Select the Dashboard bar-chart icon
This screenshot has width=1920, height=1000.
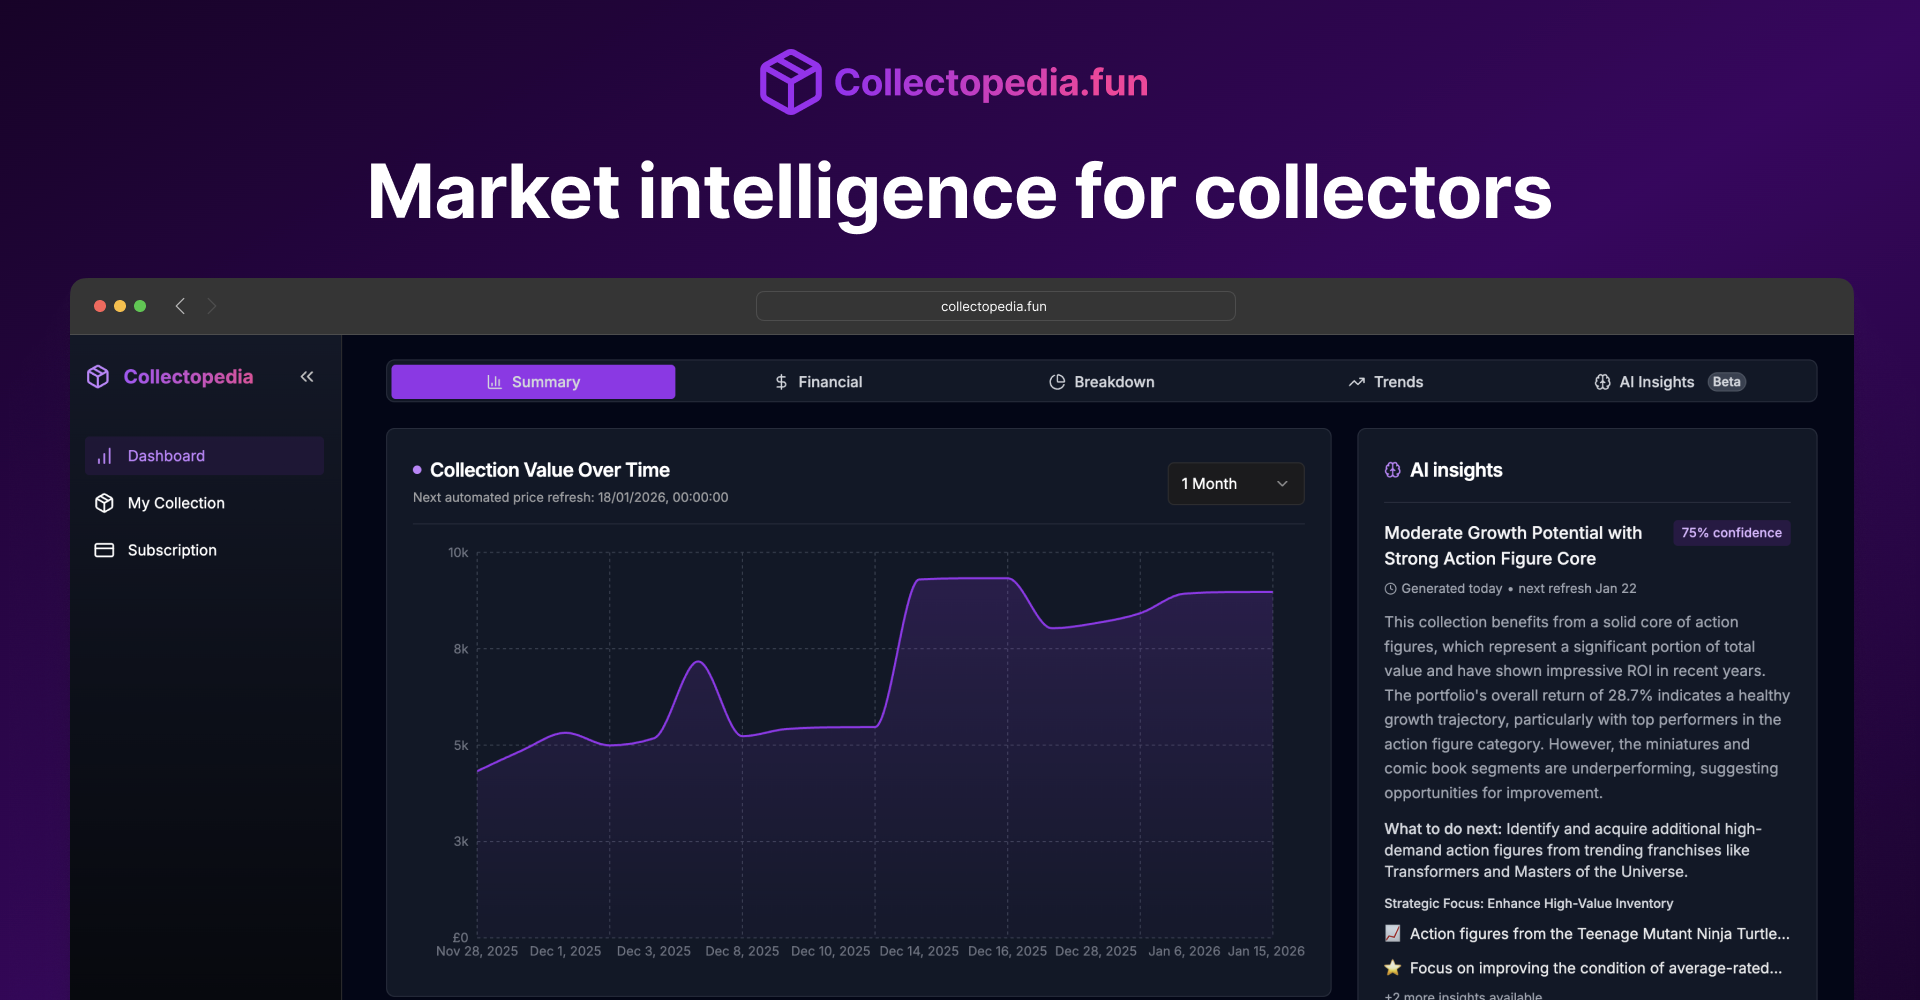point(105,456)
